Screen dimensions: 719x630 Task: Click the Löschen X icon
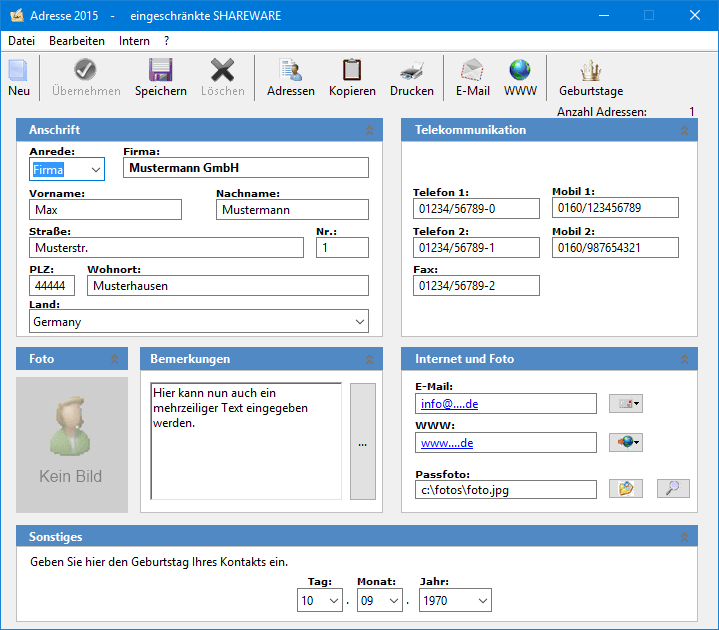222,70
